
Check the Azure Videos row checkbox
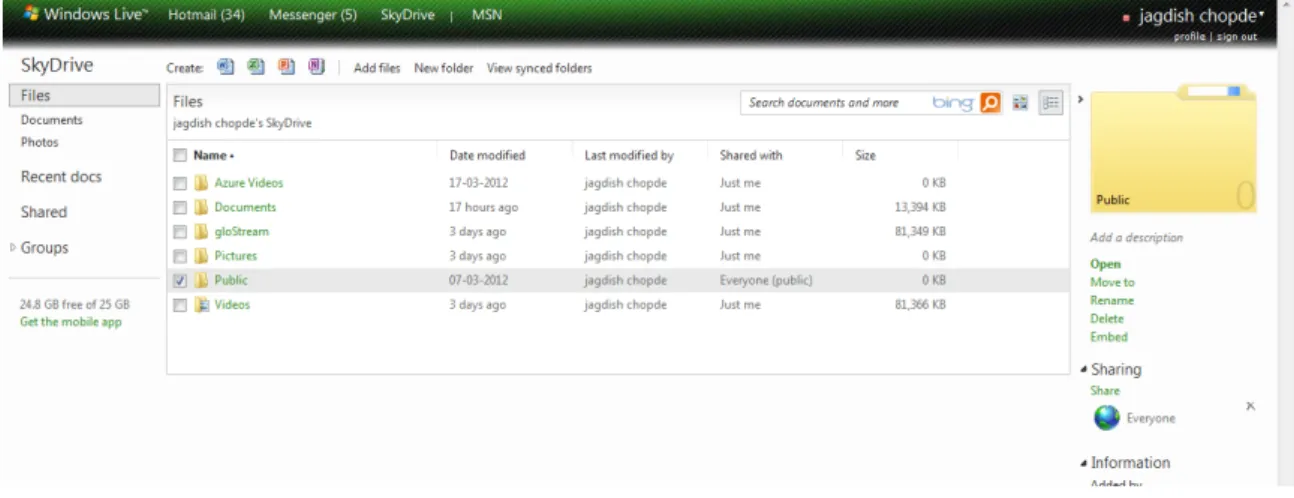[180, 183]
